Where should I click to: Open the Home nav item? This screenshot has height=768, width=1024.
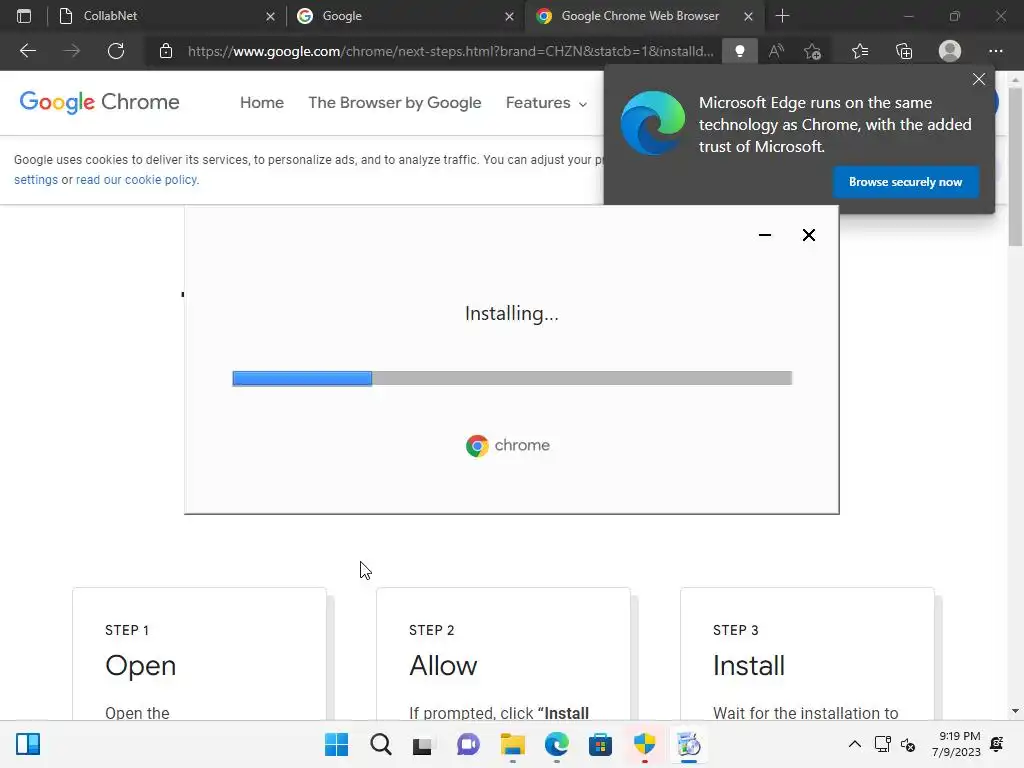pos(262,103)
